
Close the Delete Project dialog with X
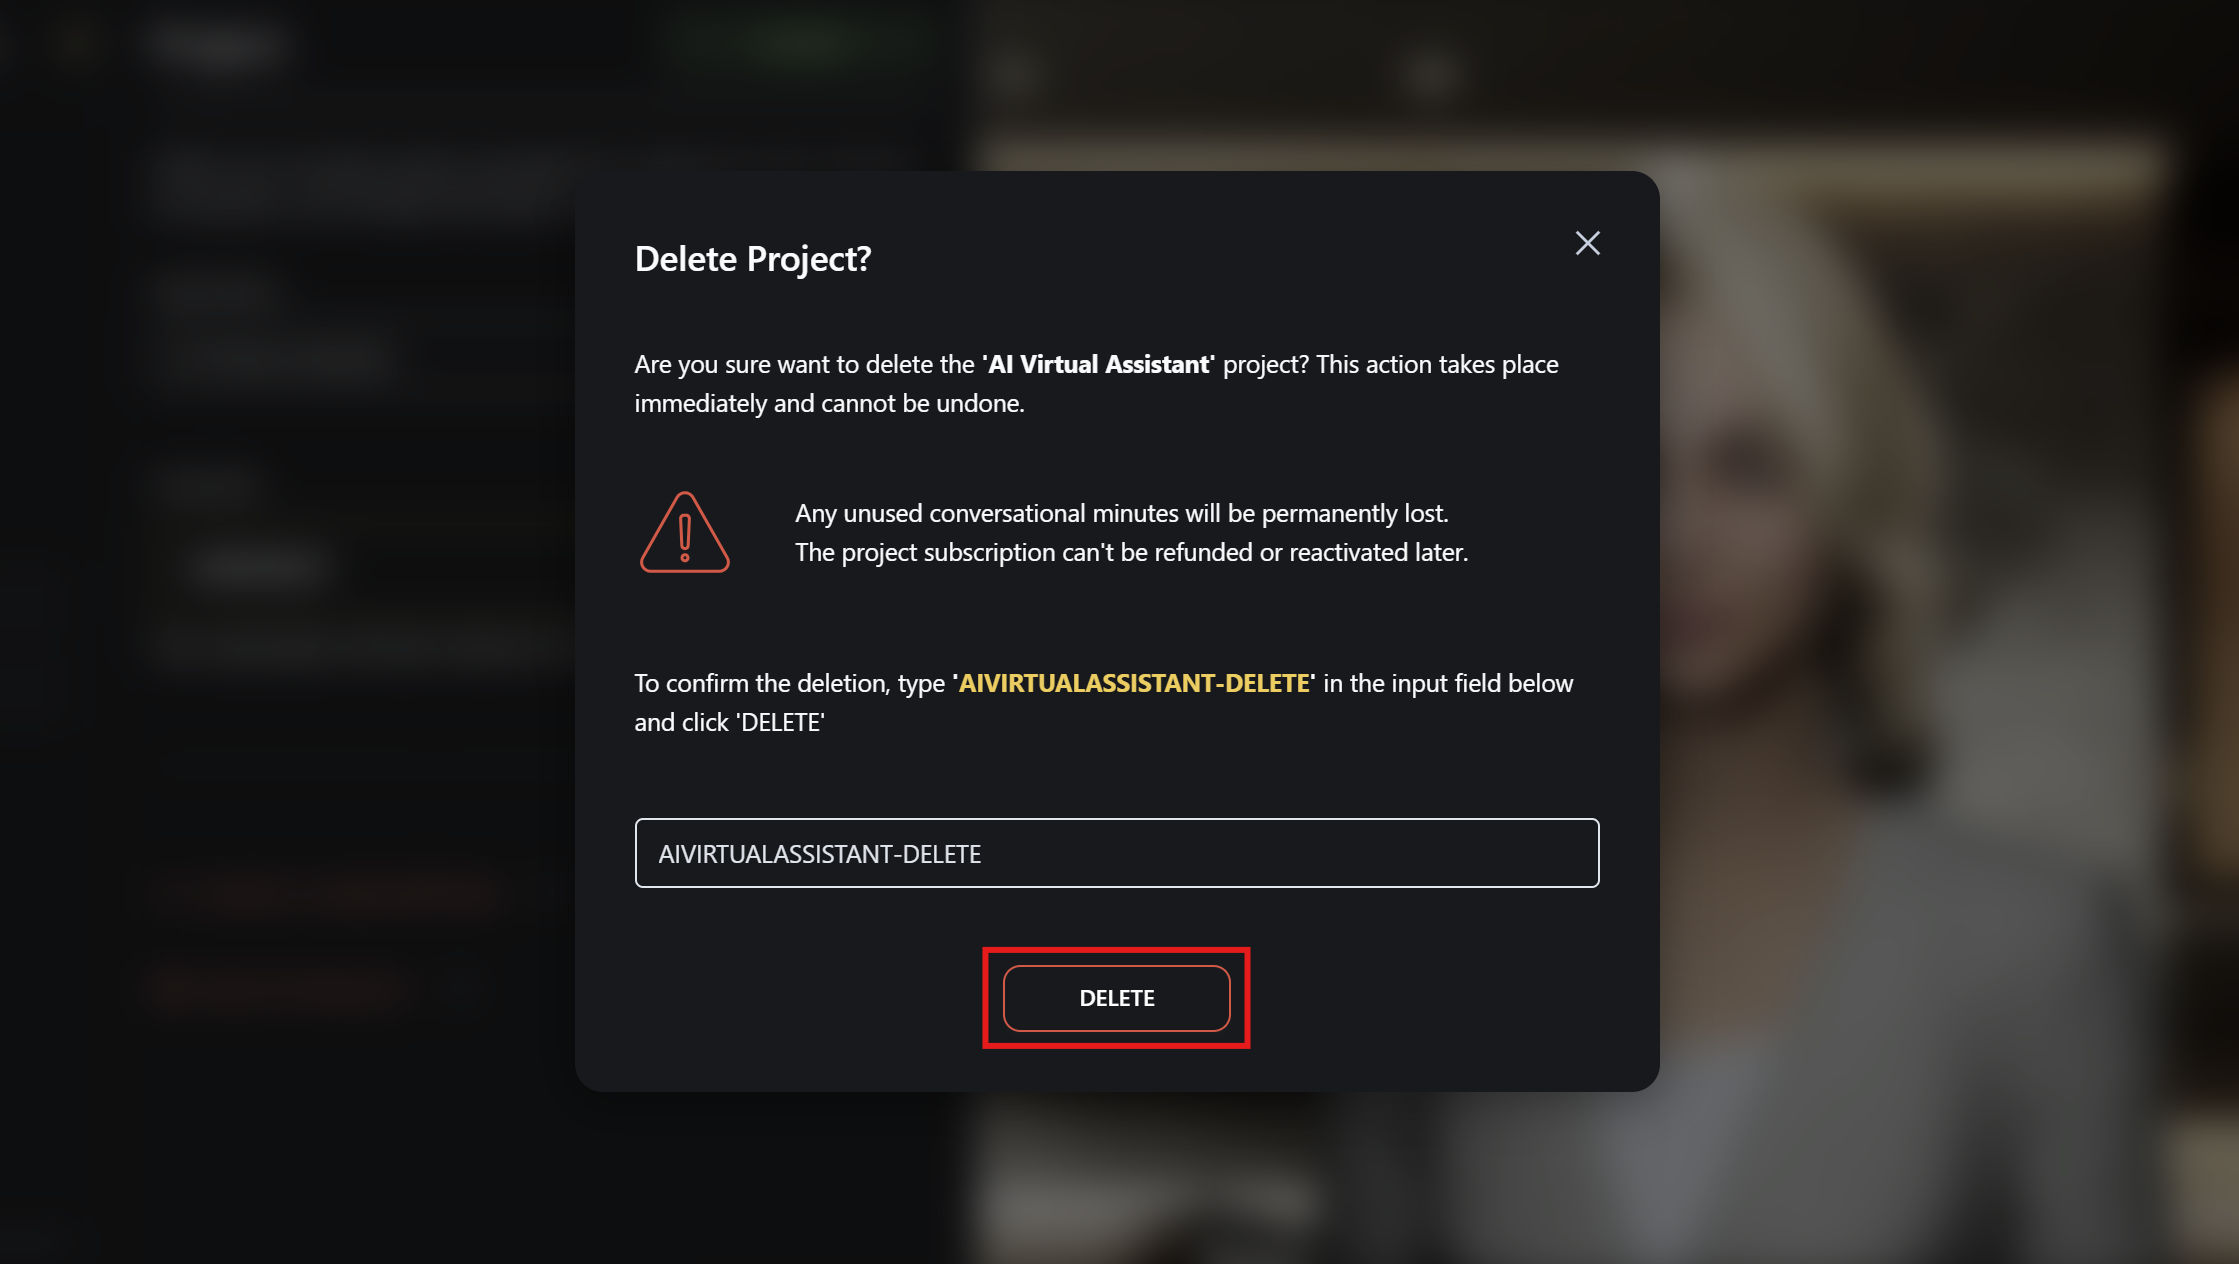pyautogui.click(x=1587, y=243)
